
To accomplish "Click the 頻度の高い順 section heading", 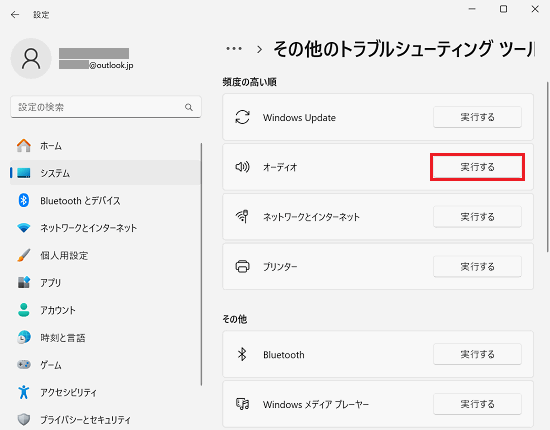I will [x=249, y=82].
